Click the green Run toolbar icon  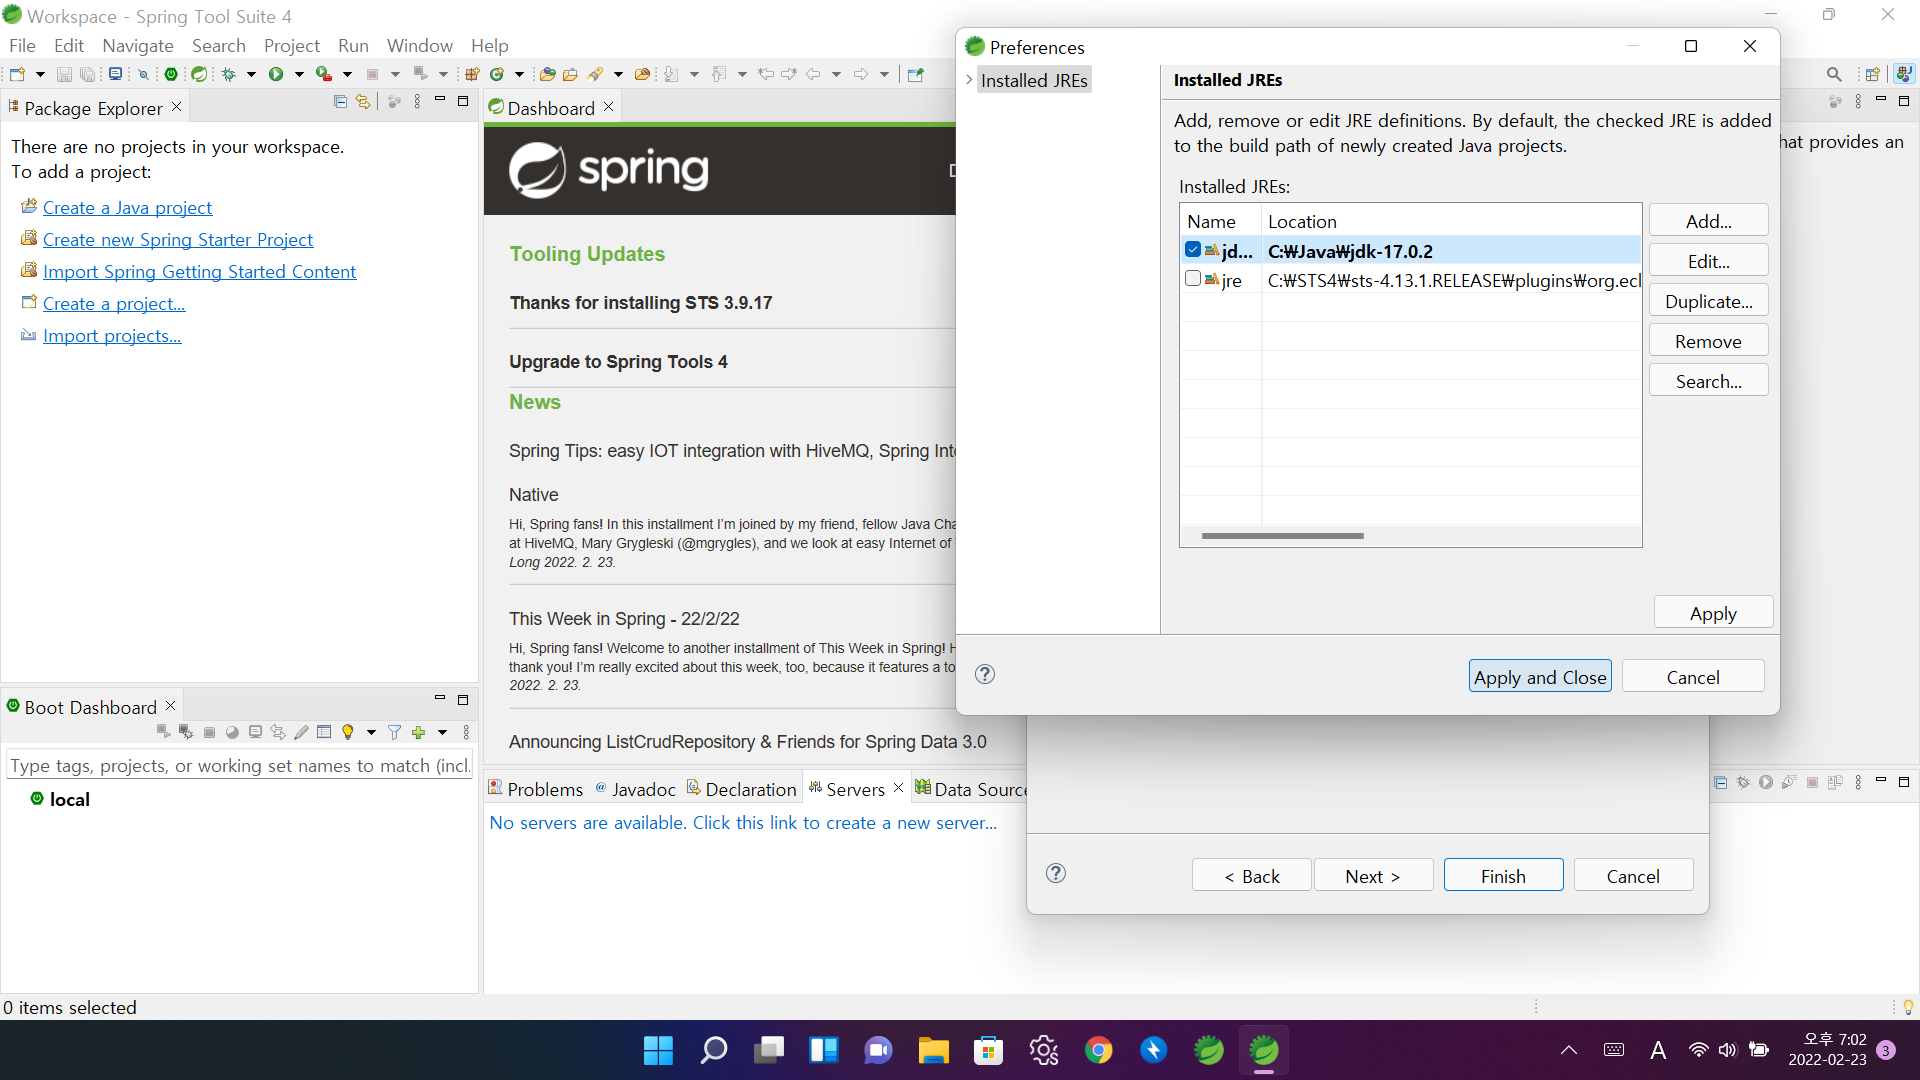tap(276, 74)
